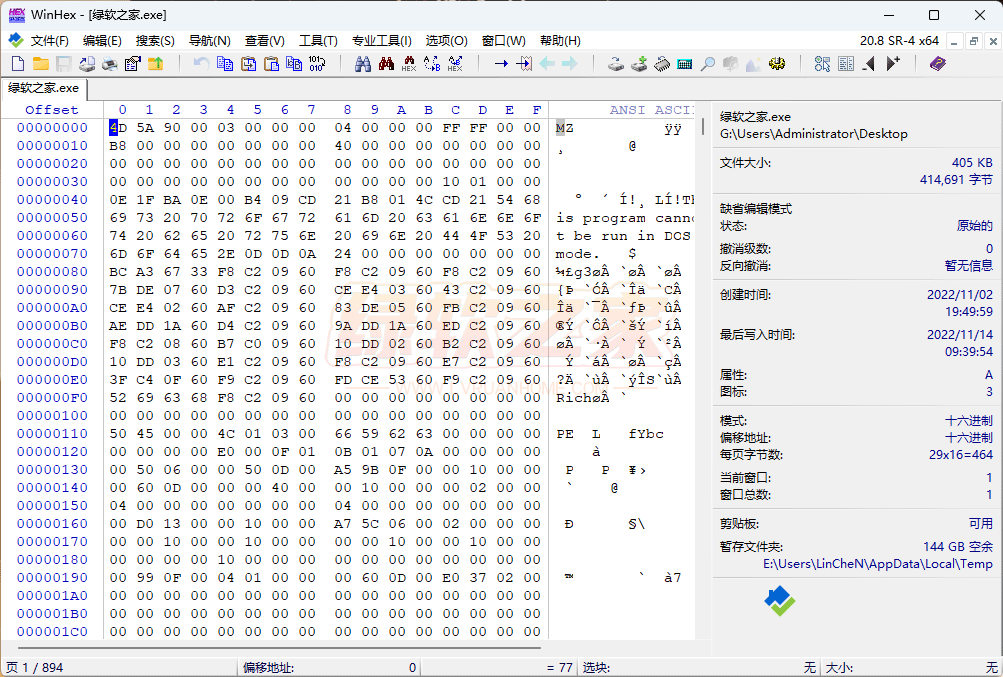Open the 文件(F) menu
Viewport: 1003px width, 677px height.
click(x=49, y=41)
